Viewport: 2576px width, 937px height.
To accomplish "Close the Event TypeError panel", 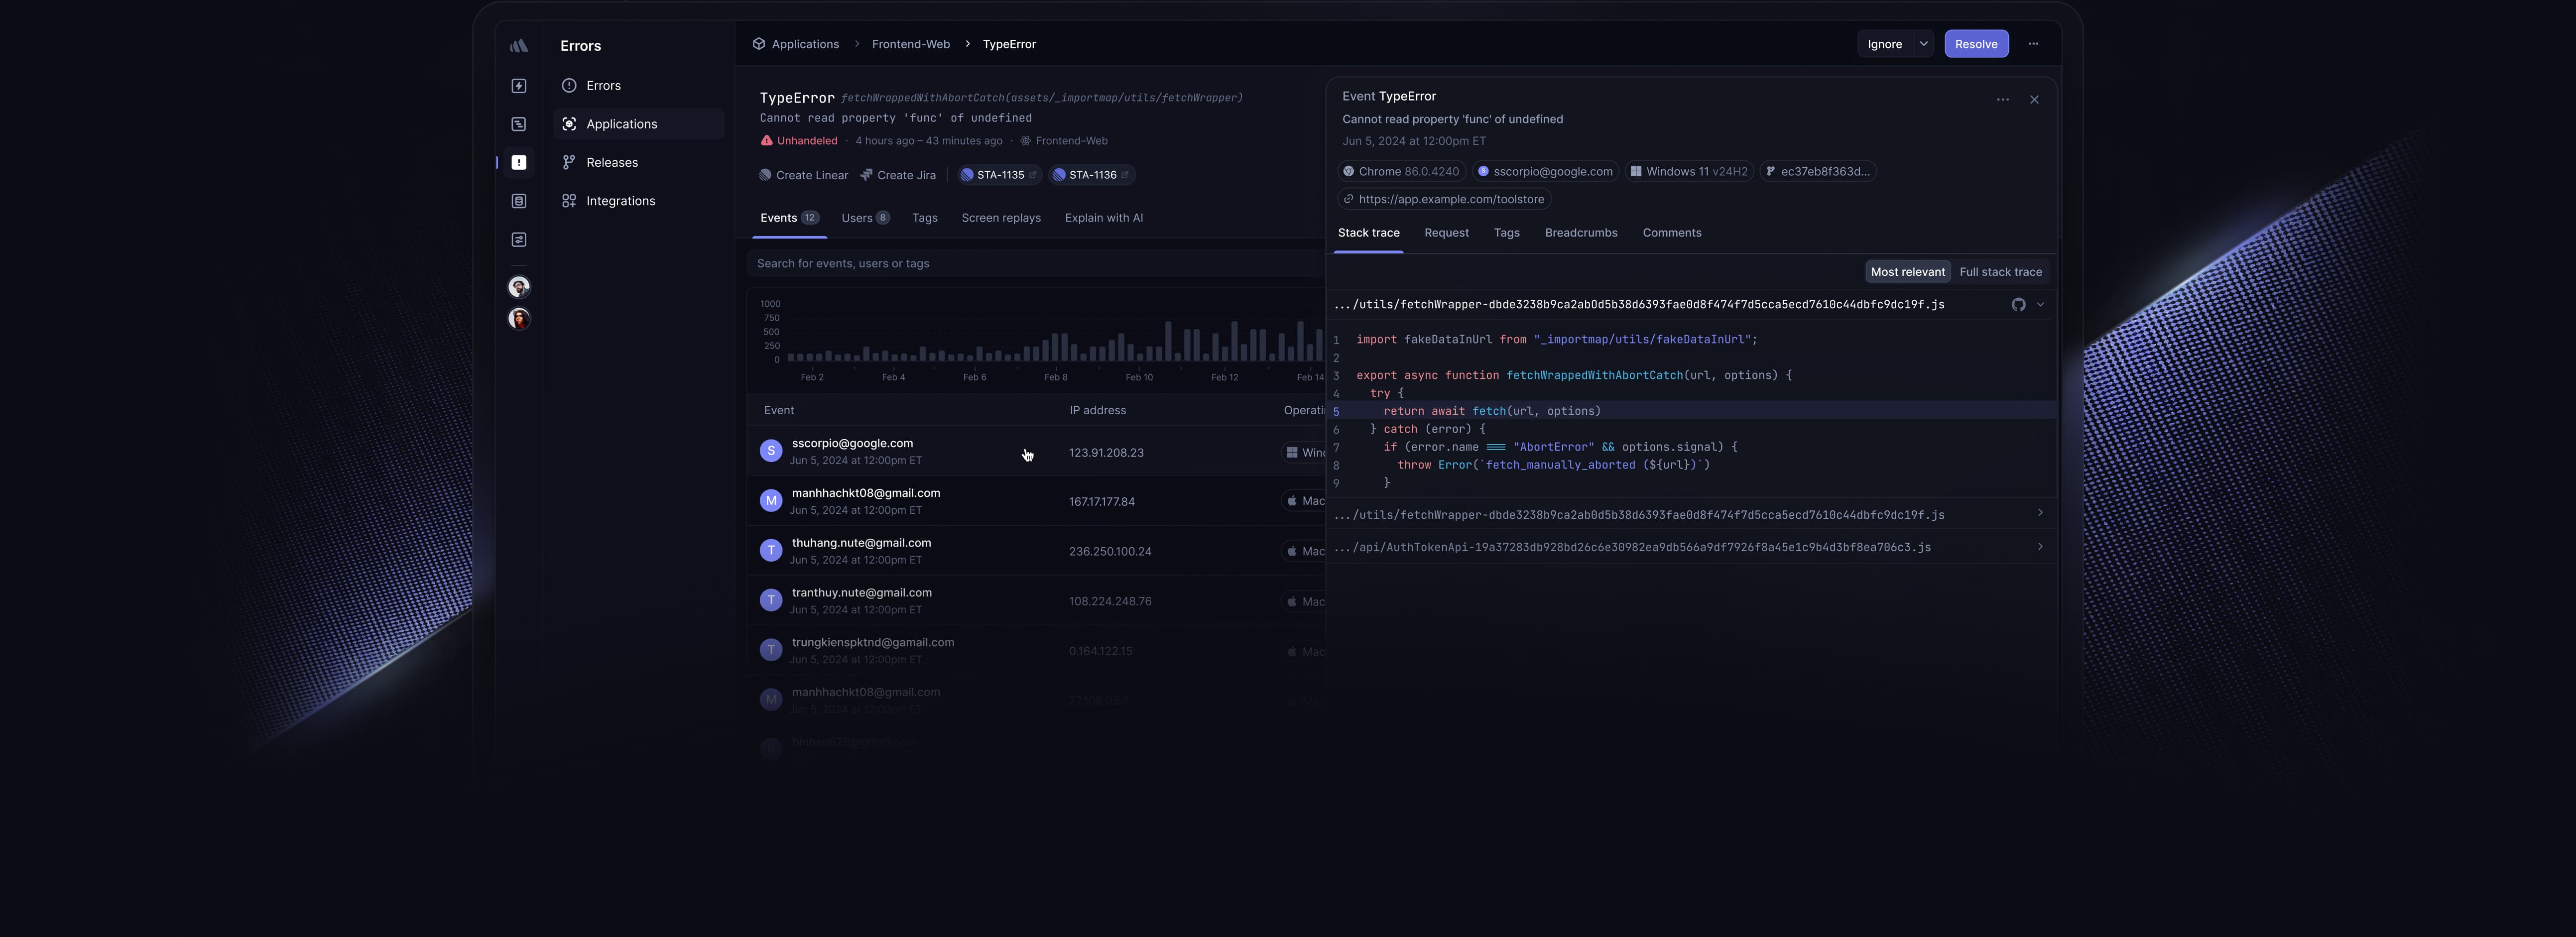I will point(2033,100).
